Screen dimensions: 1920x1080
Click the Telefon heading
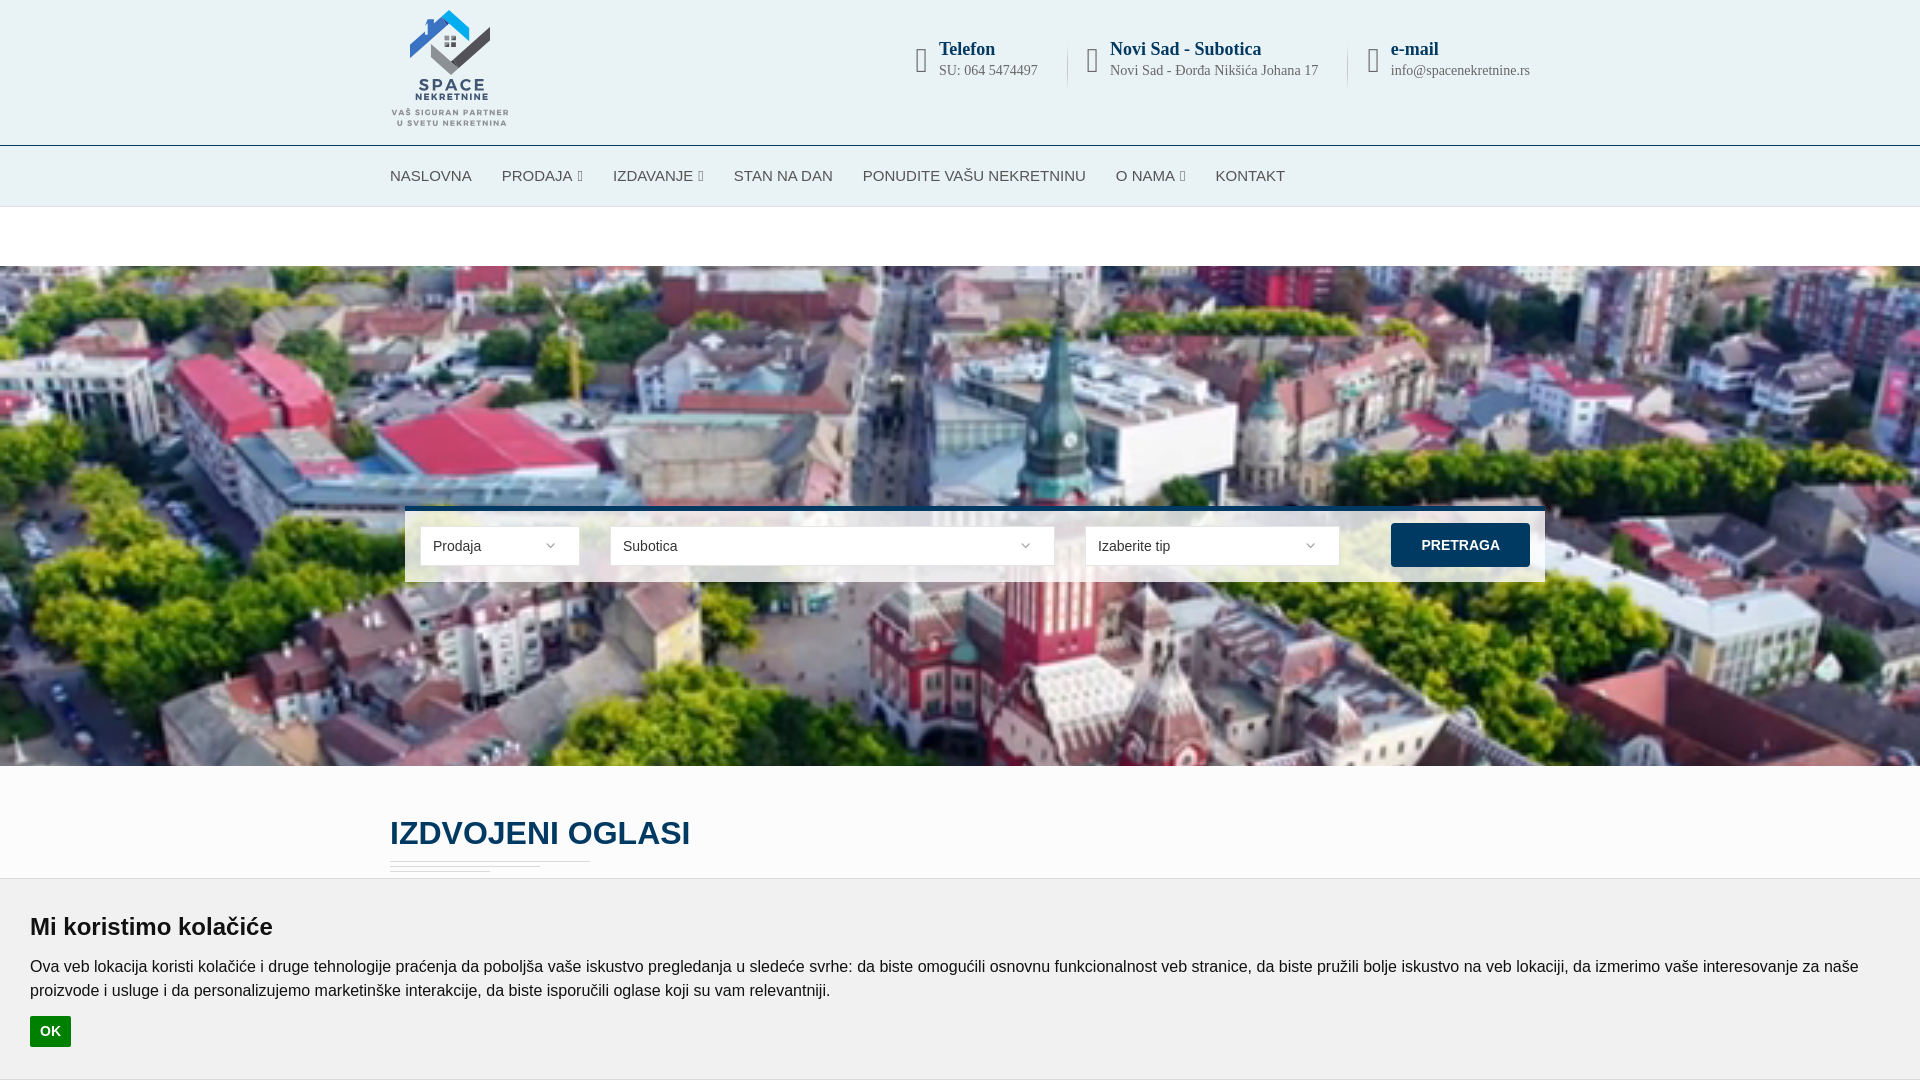966,49
